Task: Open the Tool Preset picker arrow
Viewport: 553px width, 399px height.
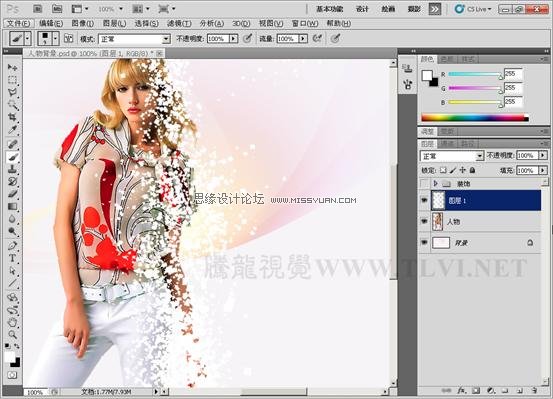Action: coord(28,38)
